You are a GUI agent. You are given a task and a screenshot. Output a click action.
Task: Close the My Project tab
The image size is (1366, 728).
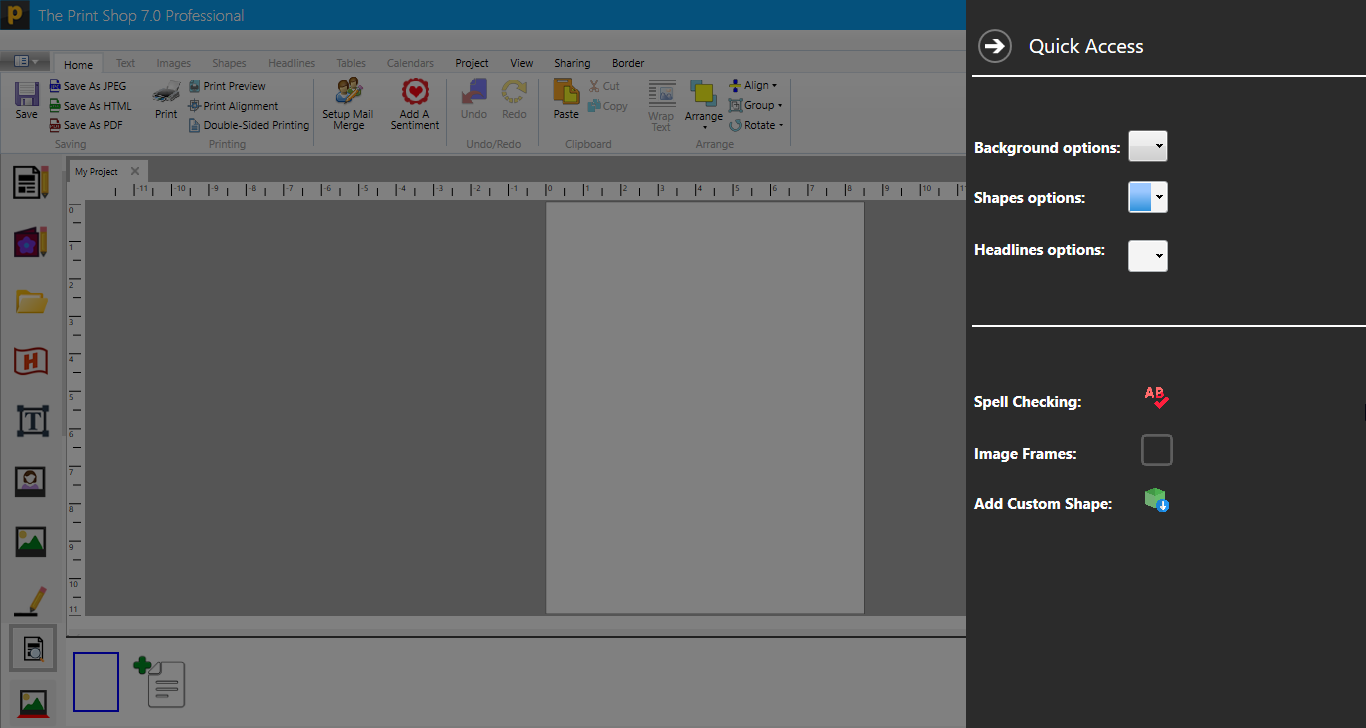click(x=135, y=171)
